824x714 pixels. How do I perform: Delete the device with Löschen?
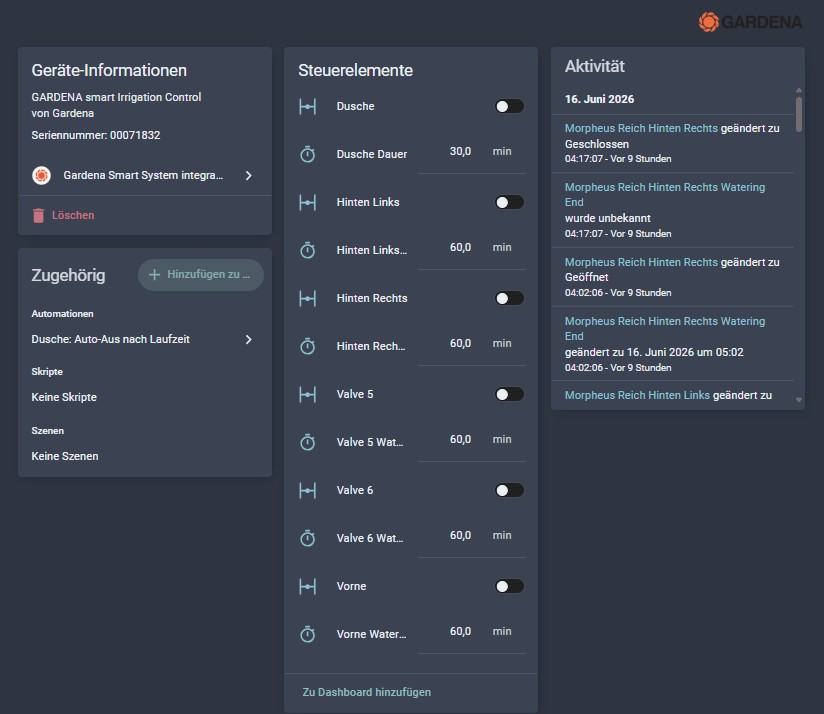point(64,215)
